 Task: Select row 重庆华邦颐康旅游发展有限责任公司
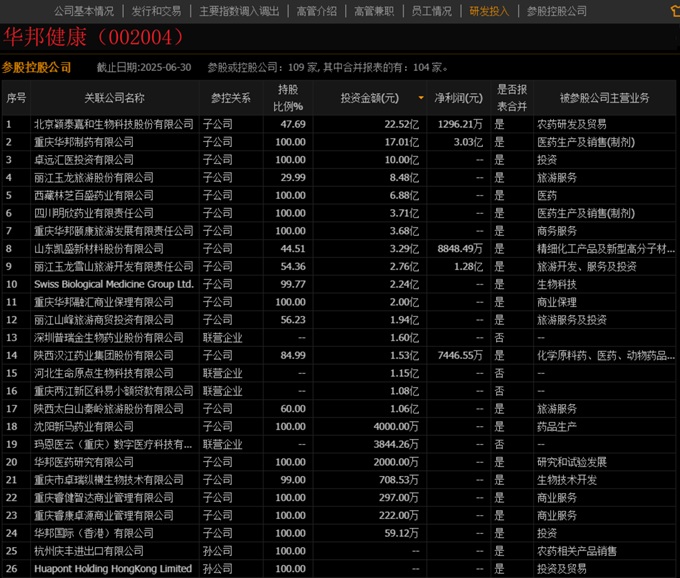click(x=339, y=231)
